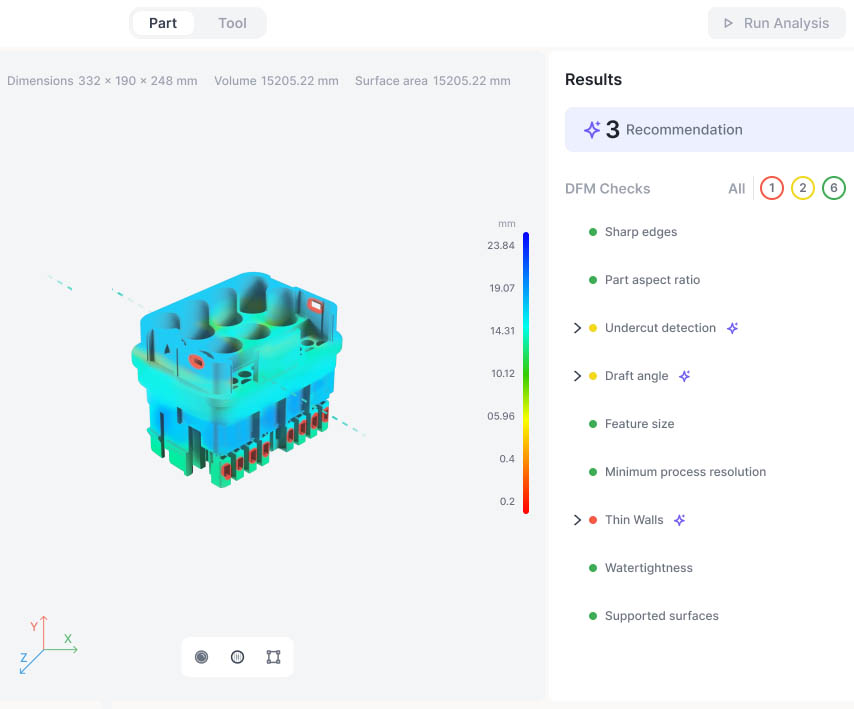Click the 14.31 scale label
Viewport: 854px width, 709px height.
[x=502, y=331]
